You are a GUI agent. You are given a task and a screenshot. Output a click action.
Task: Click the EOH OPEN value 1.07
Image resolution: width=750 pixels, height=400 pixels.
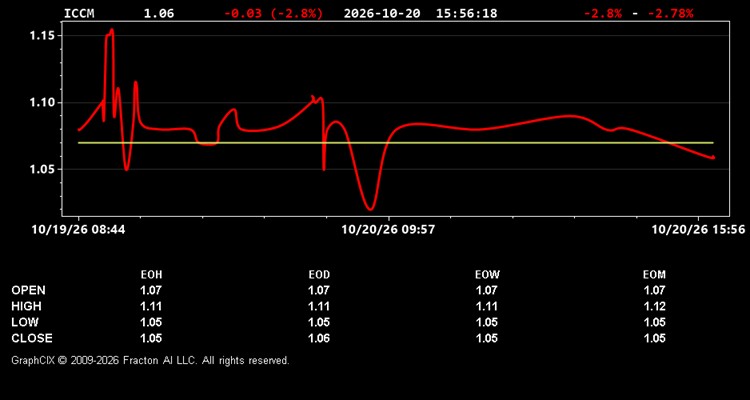click(151, 290)
